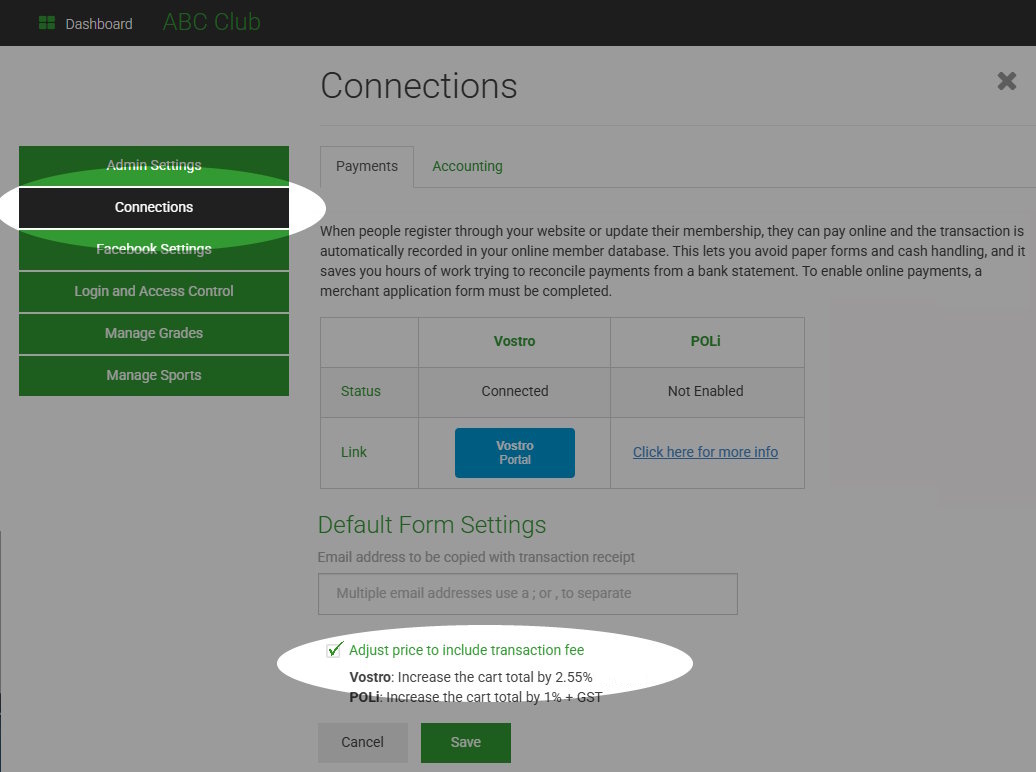
Task: Focus the transaction receipt email field
Action: [527, 593]
